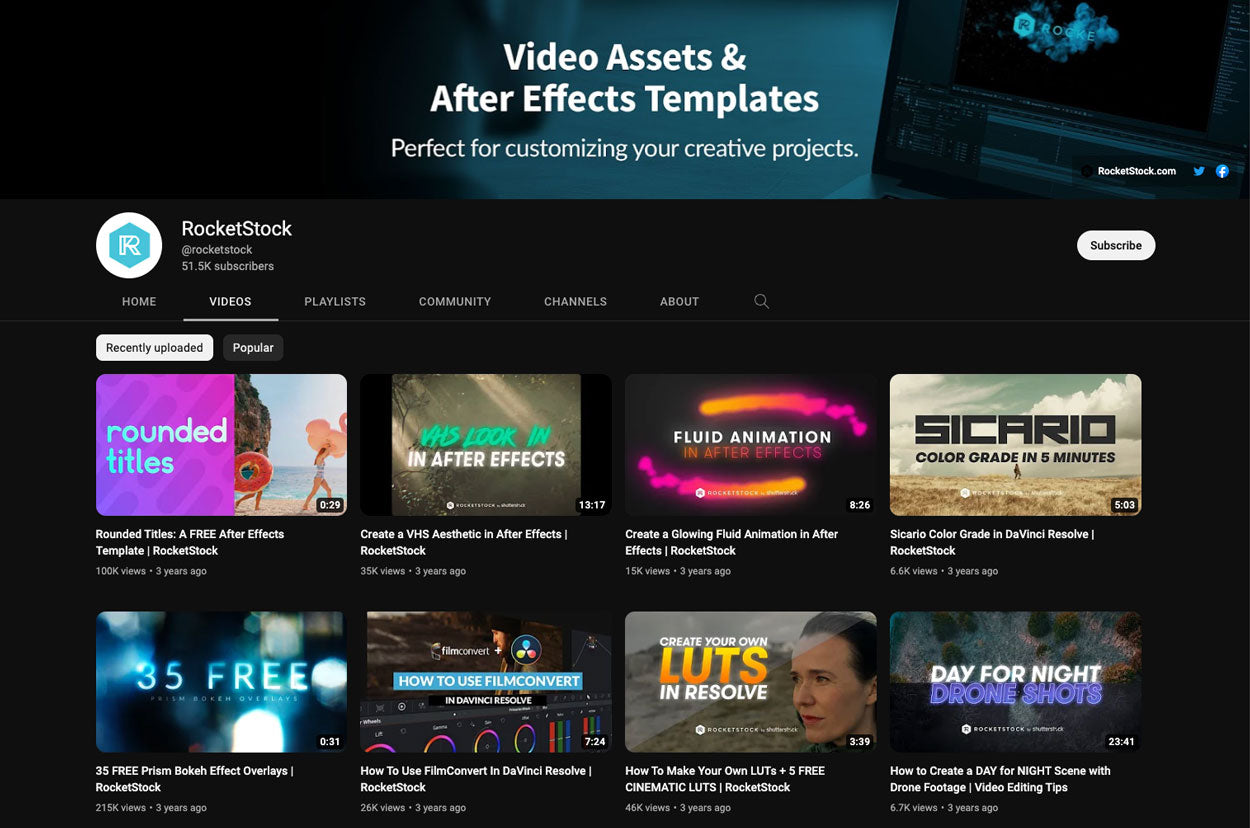View the ABOUT tab
Viewport: 1250px width, 828px height.
pyautogui.click(x=679, y=301)
